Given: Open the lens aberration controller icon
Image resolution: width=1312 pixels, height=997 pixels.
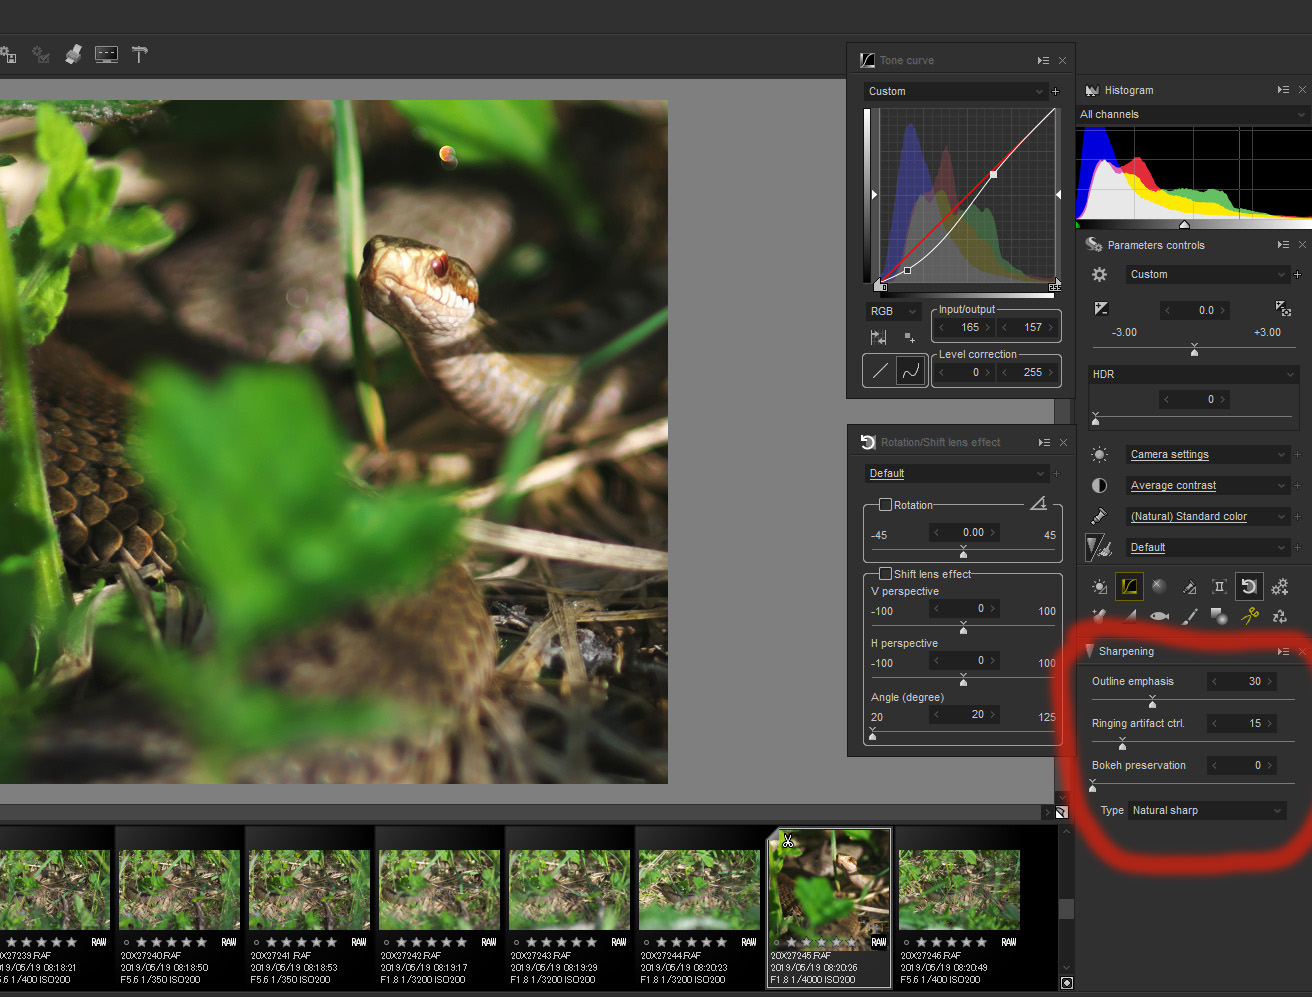Looking at the screenshot, I should point(1219,587).
